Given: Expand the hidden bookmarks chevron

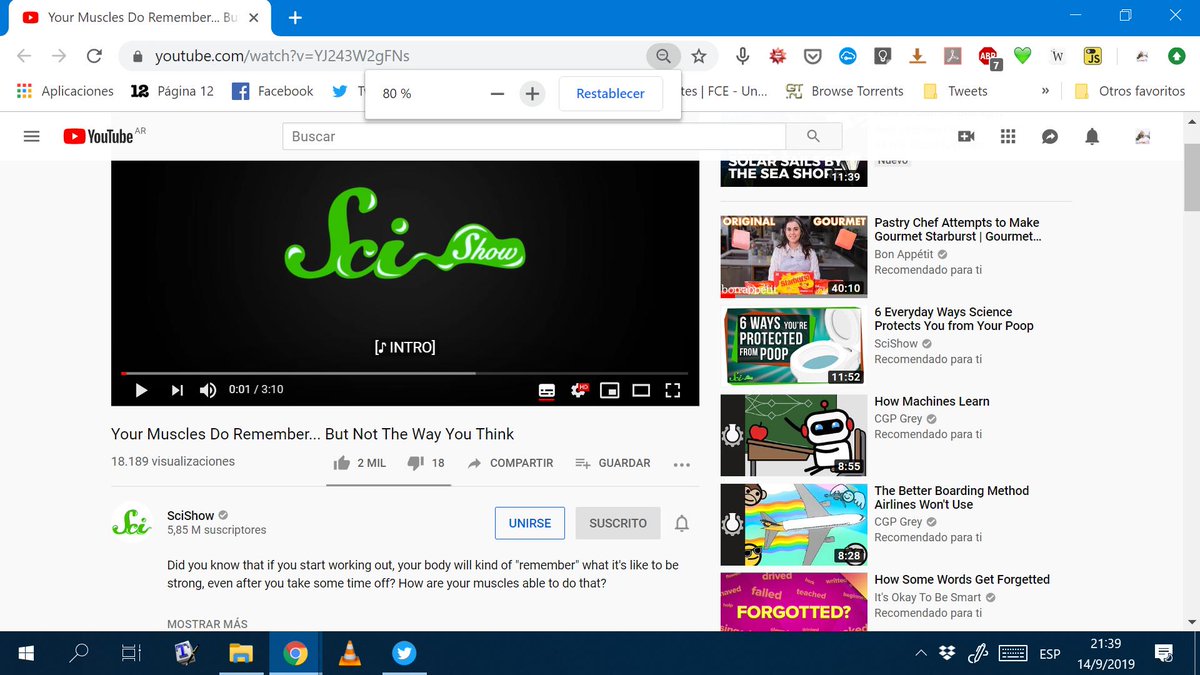Looking at the screenshot, I should (1045, 91).
